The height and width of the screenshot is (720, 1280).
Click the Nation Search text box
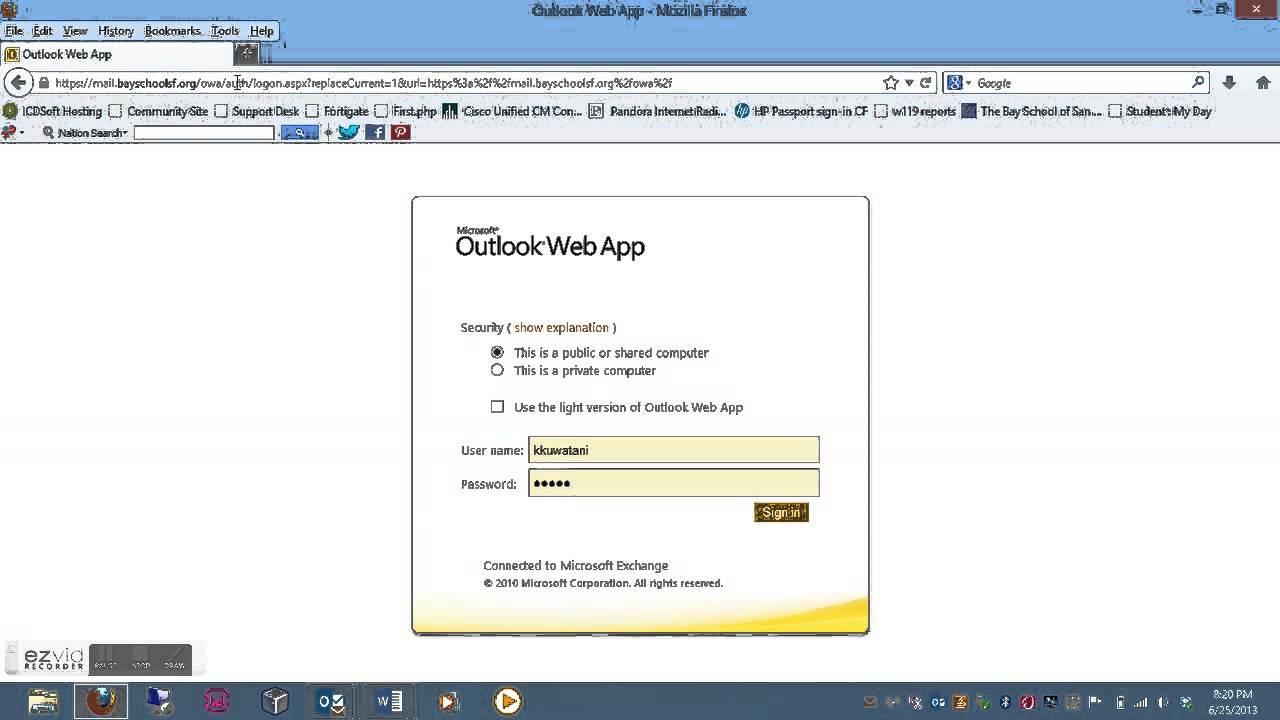(x=204, y=132)
